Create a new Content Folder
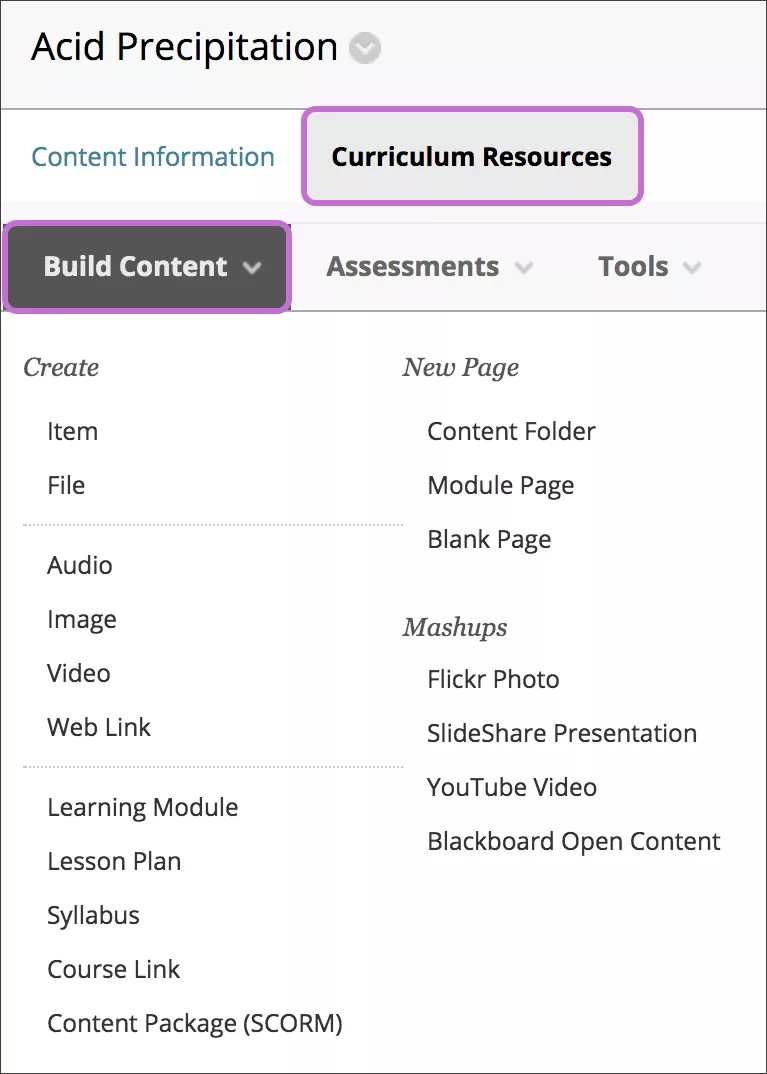This screenshot has height=1074, width=767. (x=511, y=432)
